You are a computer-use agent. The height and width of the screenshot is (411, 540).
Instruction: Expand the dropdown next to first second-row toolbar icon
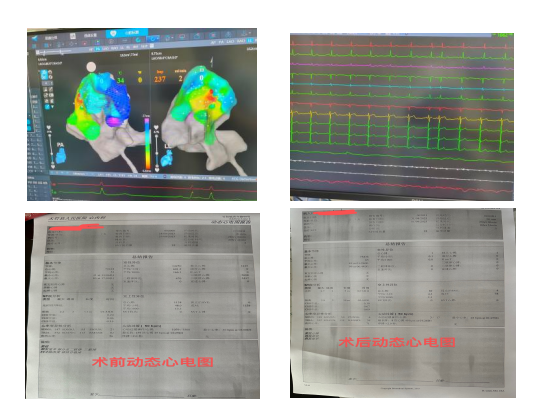pos(51,45)
